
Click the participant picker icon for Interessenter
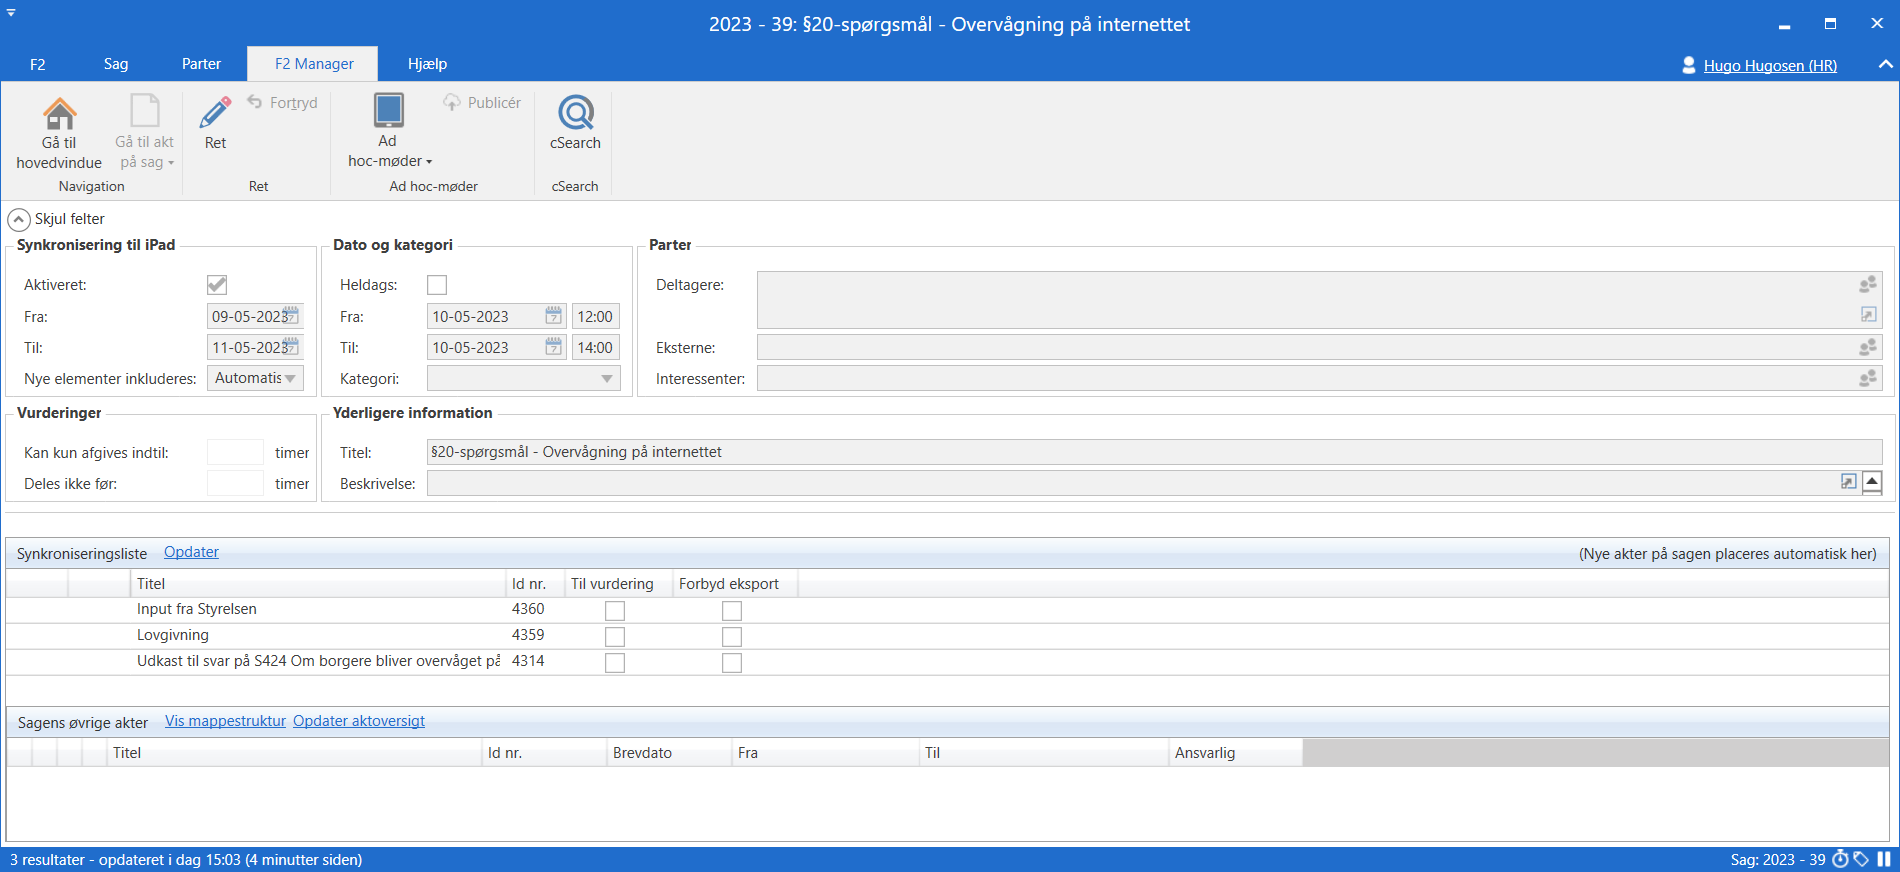pos(1867,379)
